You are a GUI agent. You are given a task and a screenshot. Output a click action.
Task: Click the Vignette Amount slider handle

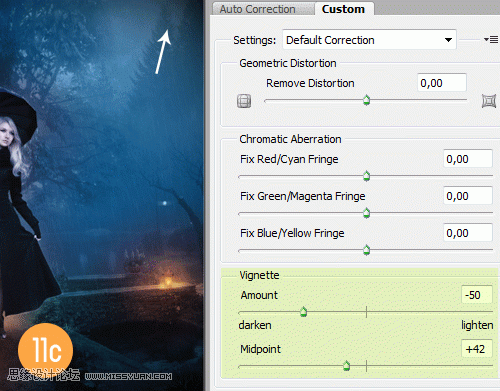coord(303,312)
